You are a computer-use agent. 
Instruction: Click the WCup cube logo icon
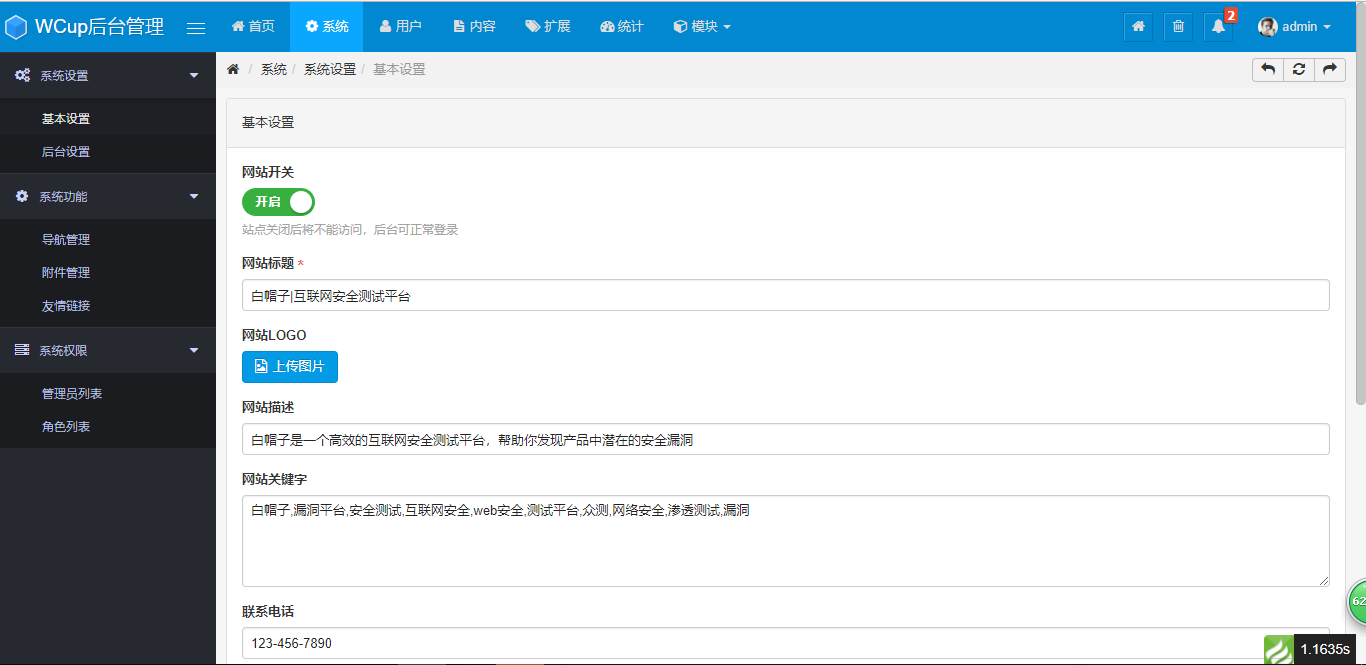coord(16,27)
